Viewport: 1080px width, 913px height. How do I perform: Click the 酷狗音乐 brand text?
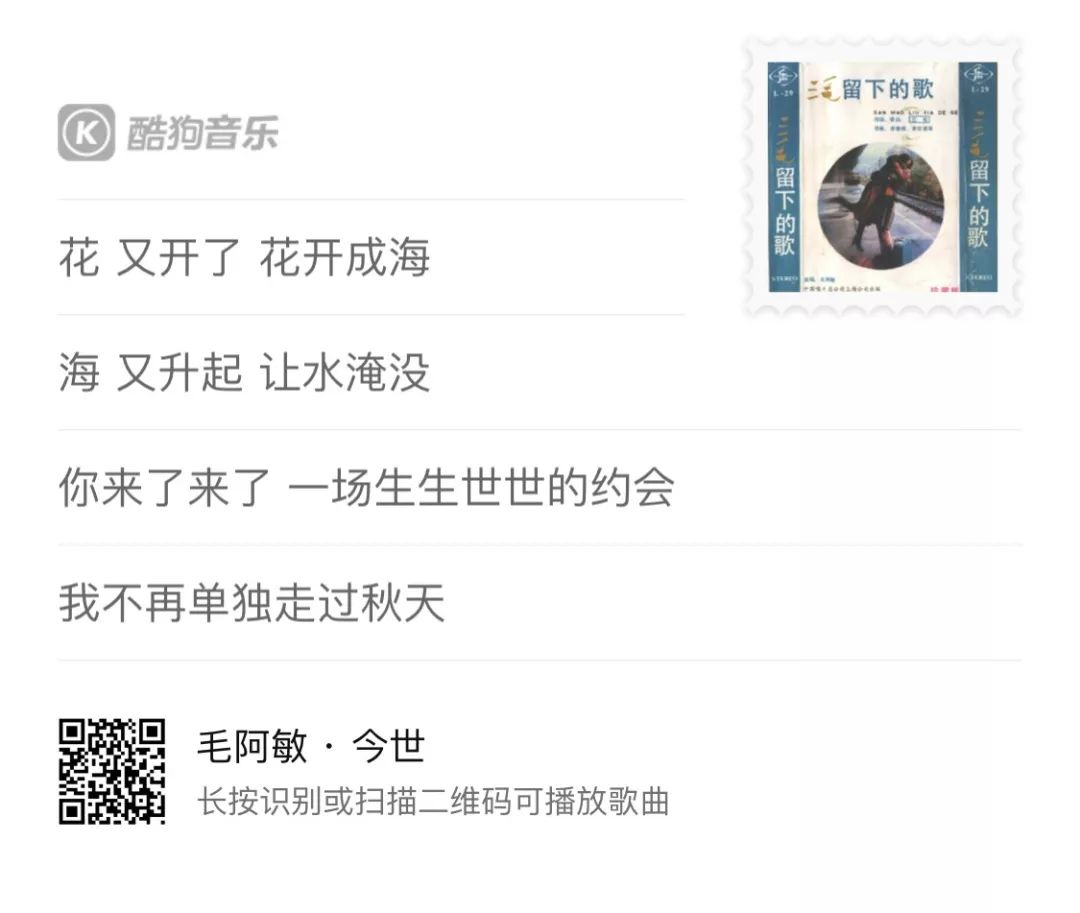tap(202, 133)
